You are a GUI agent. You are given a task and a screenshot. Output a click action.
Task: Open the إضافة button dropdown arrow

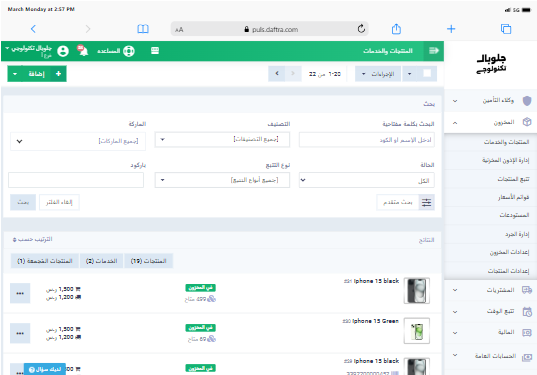[15, 74]
